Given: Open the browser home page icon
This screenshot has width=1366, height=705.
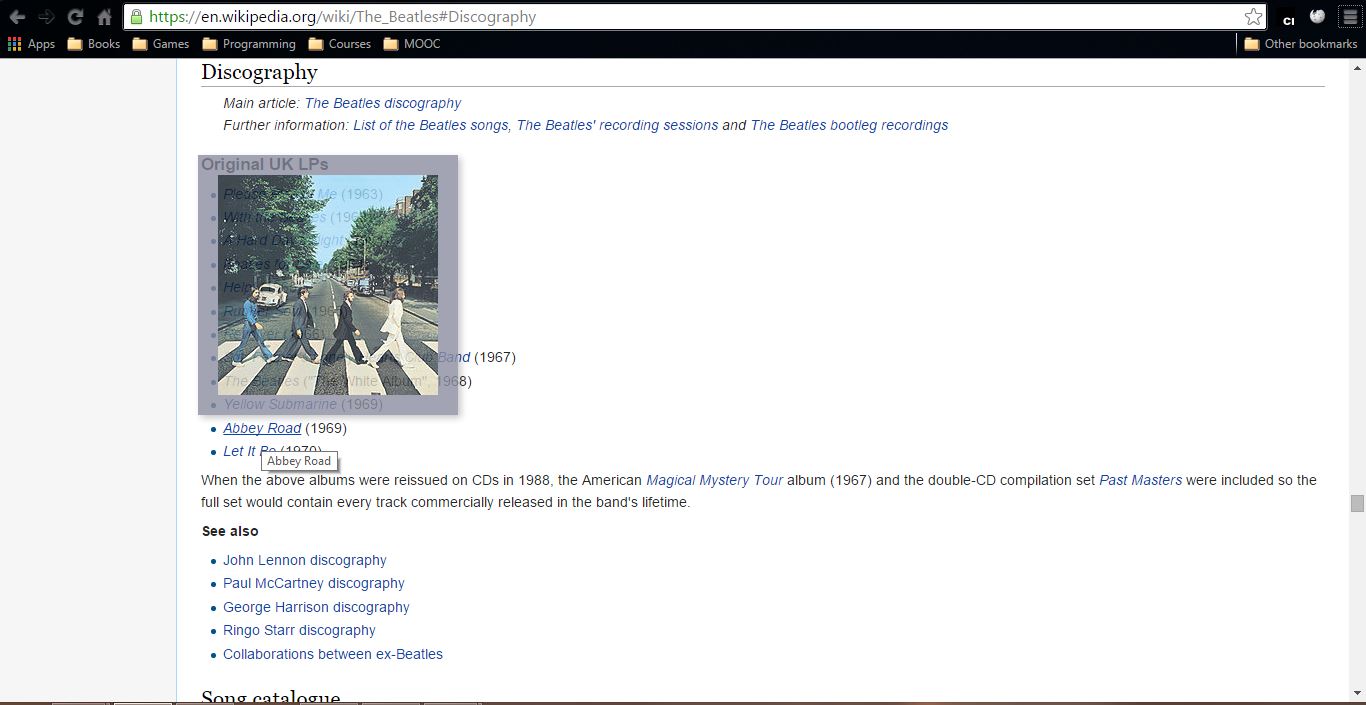Looking at the screenshot, I should 104,17.
